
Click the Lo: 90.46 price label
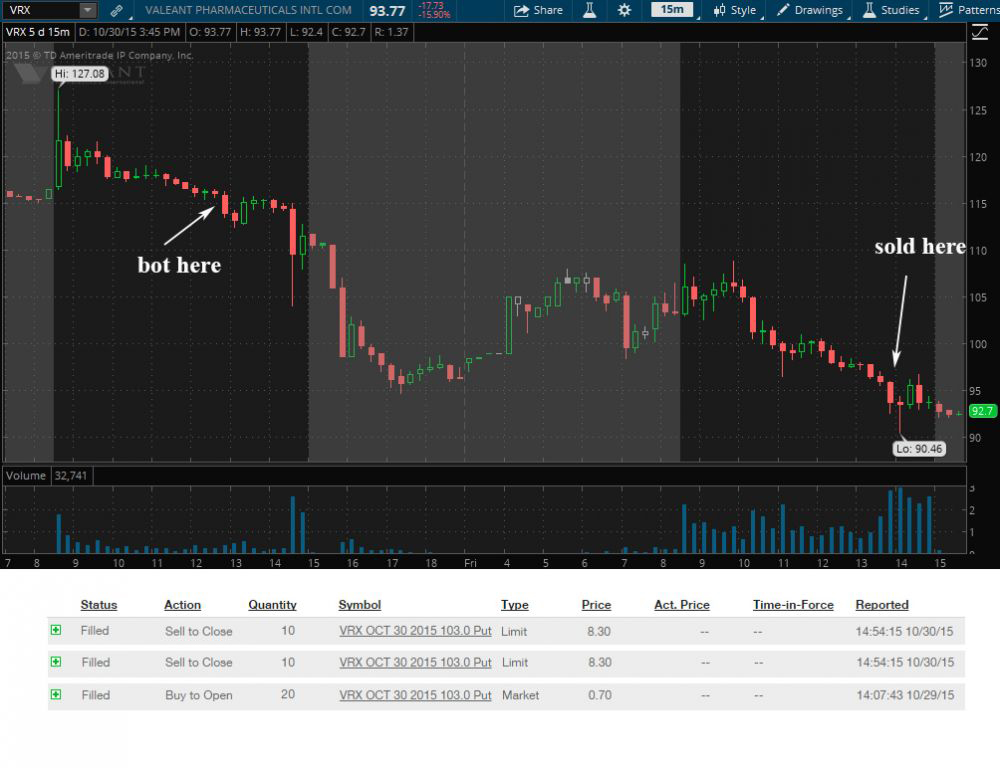tap(917, 449)
